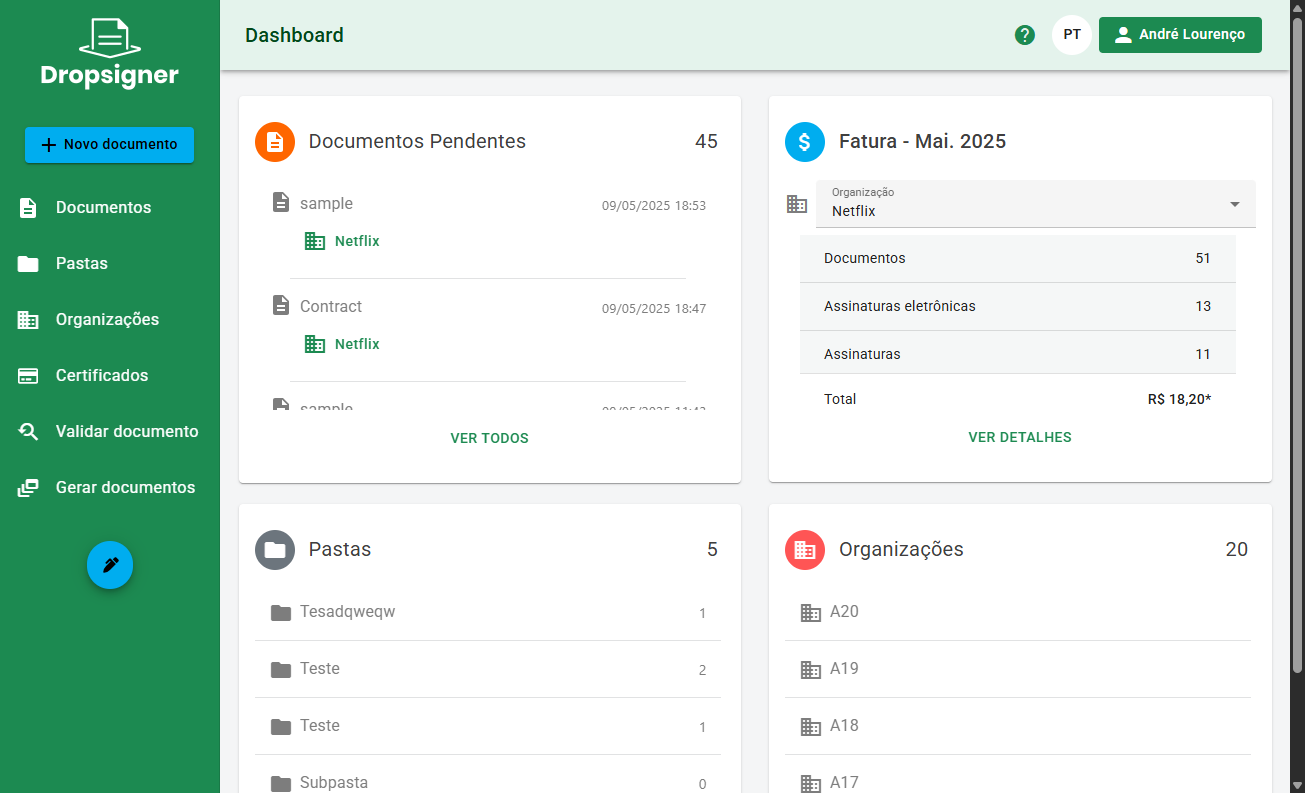Click the blue dollar Fatura icon
Image resolution: width=1305 pixels, height=793 pixels.
(805, 142)
